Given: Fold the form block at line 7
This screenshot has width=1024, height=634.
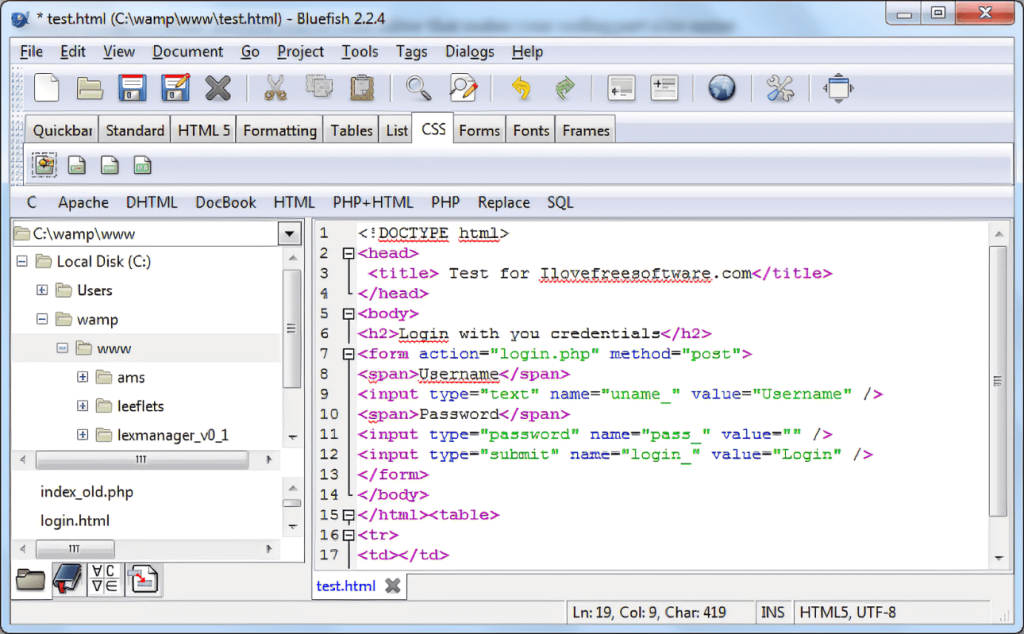Looking at the screenshot, I should 349,354.
